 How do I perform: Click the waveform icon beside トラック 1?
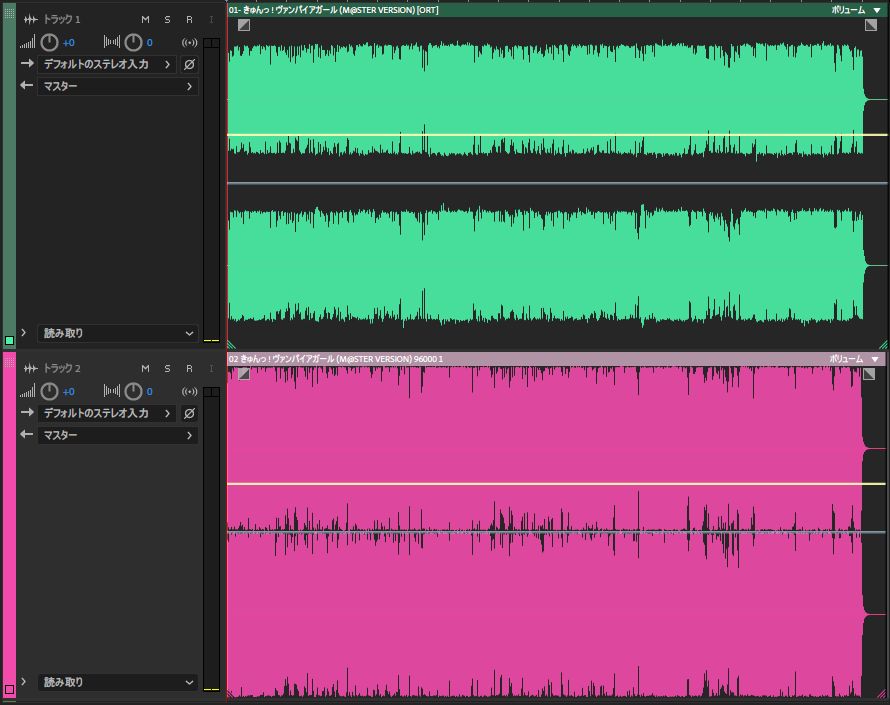coord(31,20)
